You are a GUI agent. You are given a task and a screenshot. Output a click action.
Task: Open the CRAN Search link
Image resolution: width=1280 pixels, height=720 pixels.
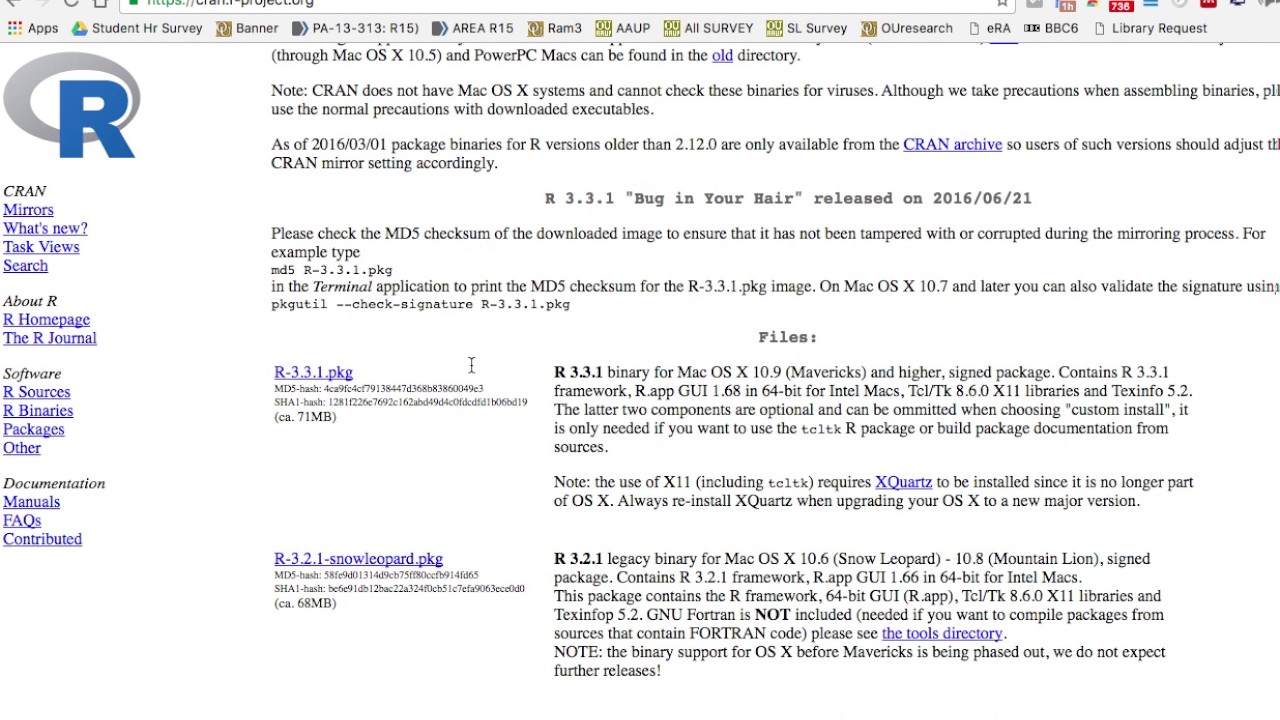coord(25,266)
